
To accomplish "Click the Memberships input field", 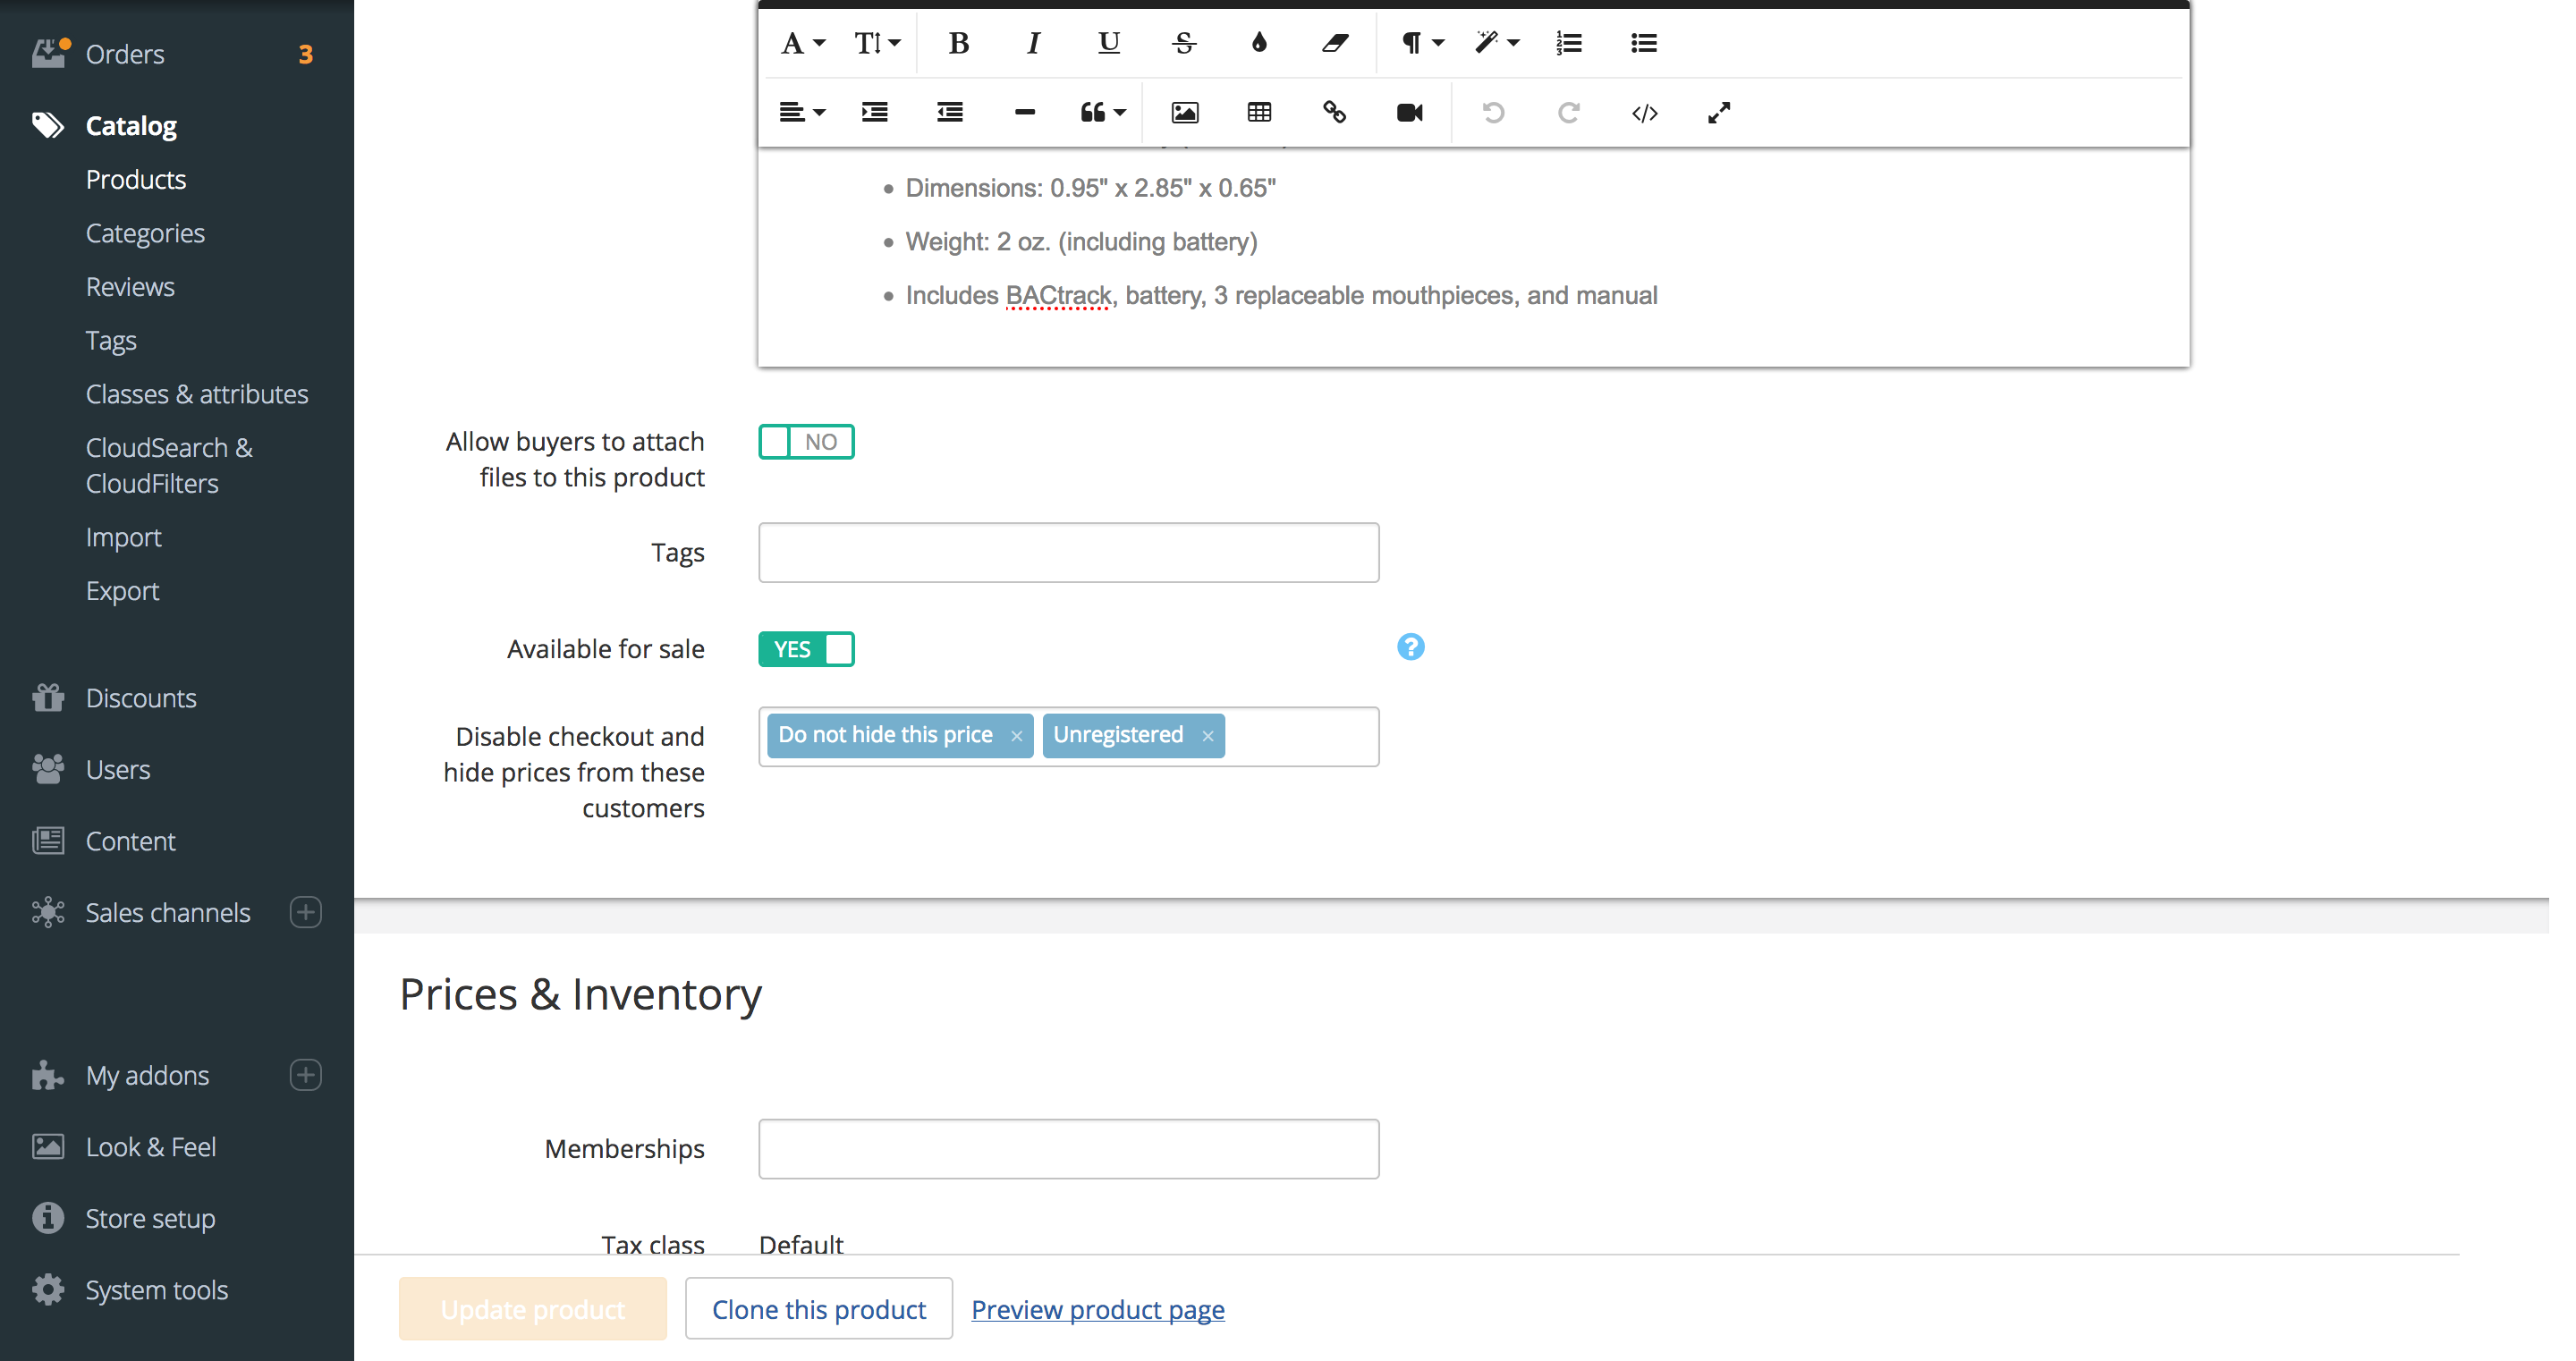I will [x=1068, y=1148].
